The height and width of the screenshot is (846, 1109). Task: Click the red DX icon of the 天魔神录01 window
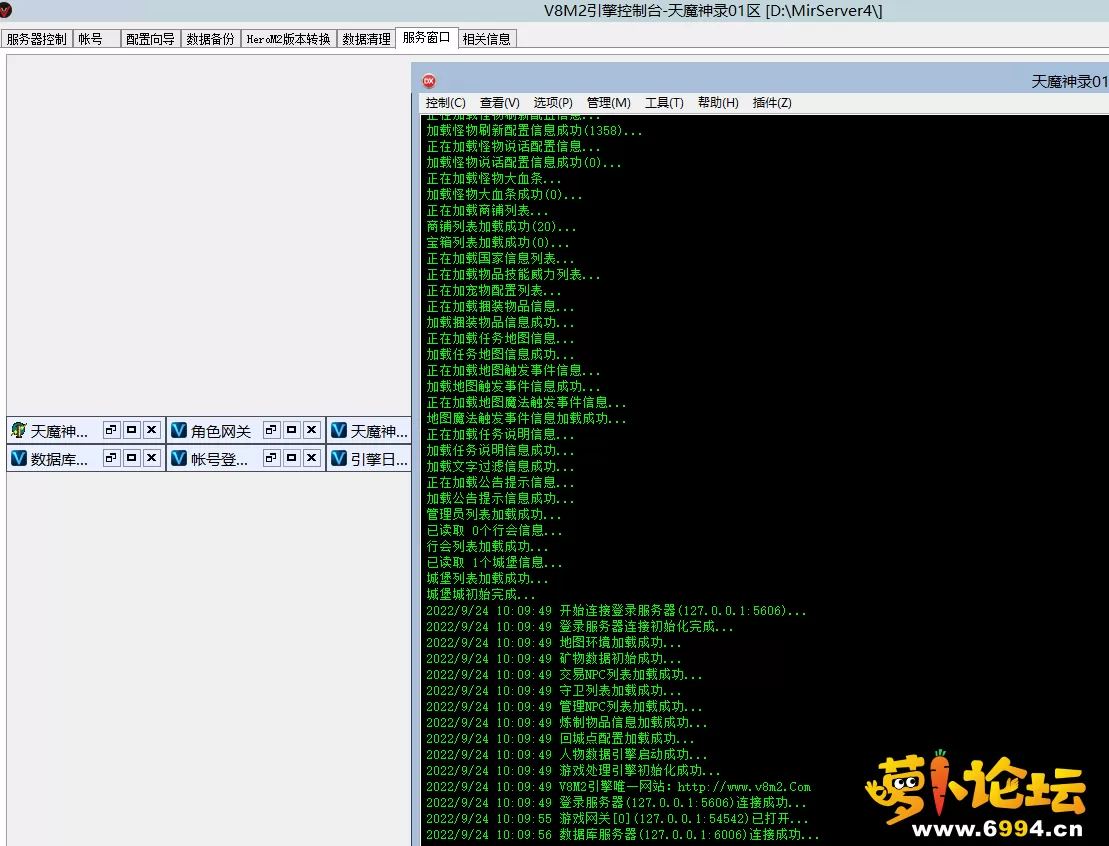tap(429, 81)
